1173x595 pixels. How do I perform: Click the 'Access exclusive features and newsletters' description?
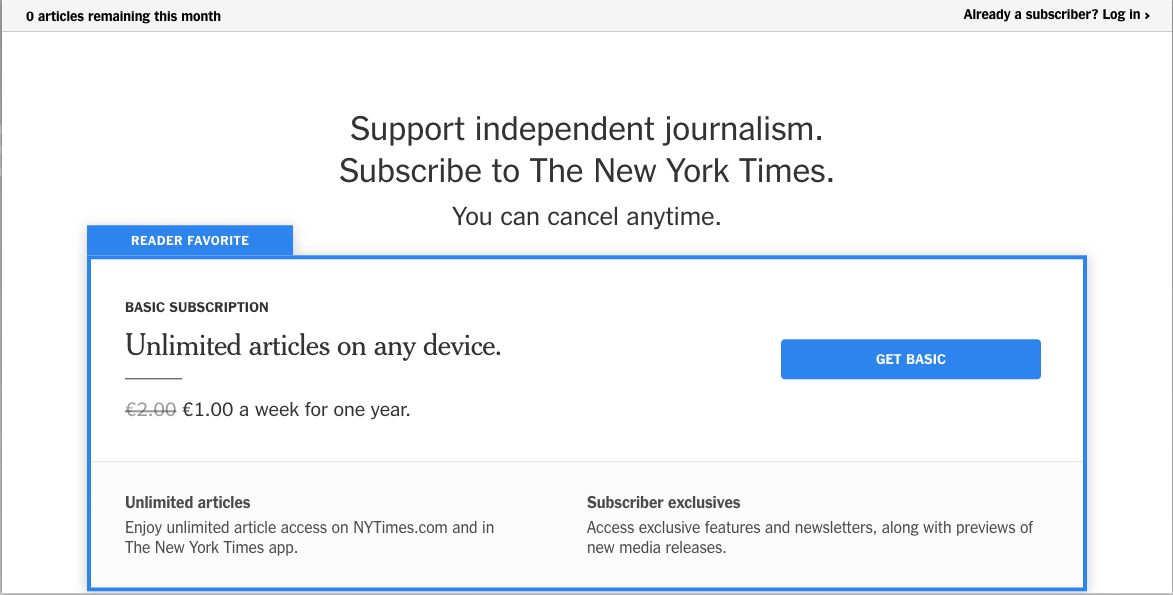pyautogui.click(x=809, y=537)
